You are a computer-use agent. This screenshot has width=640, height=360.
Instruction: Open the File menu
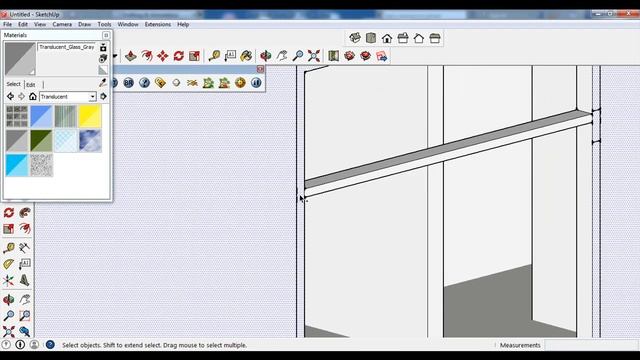[7, 24]
